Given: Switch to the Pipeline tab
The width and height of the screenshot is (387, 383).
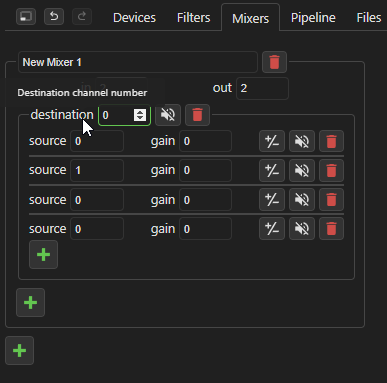Looking at the screenshot, I should point(313,18).
